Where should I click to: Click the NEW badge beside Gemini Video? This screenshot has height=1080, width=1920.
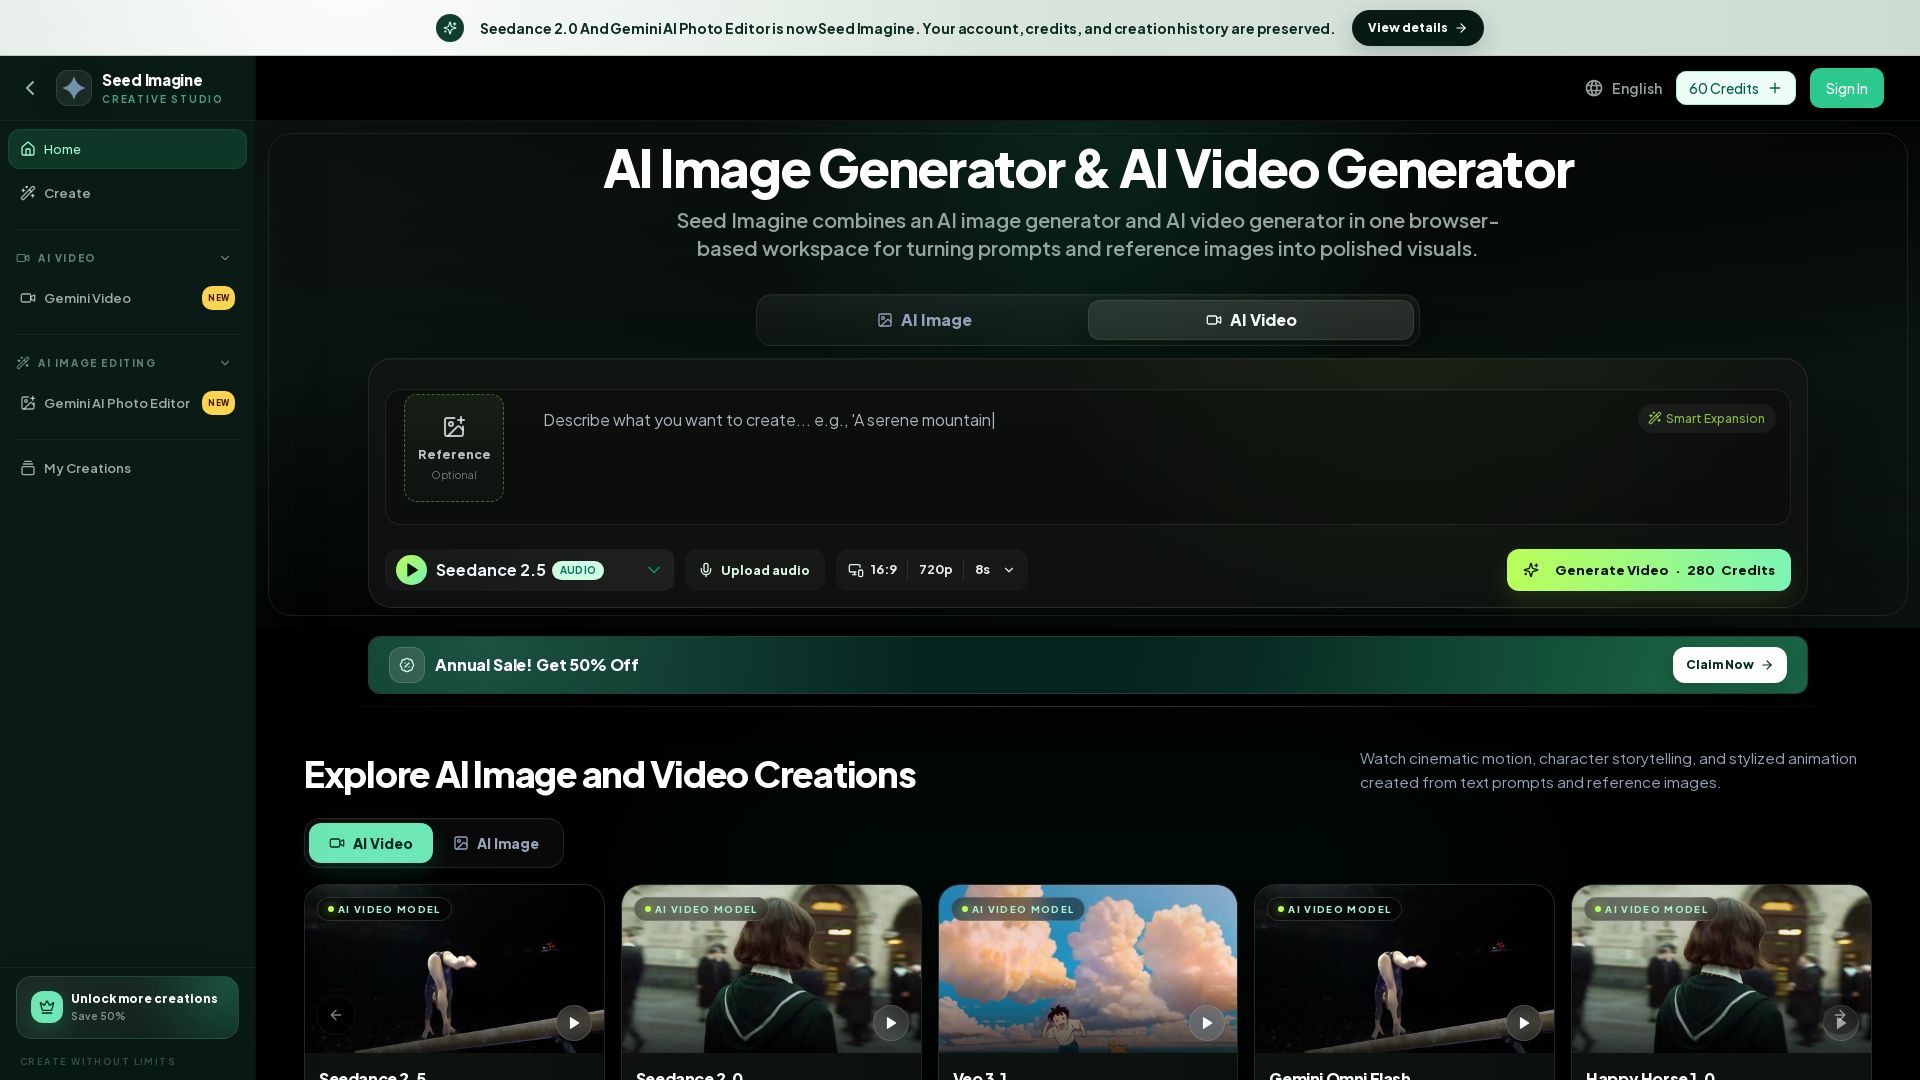(218, 298)
